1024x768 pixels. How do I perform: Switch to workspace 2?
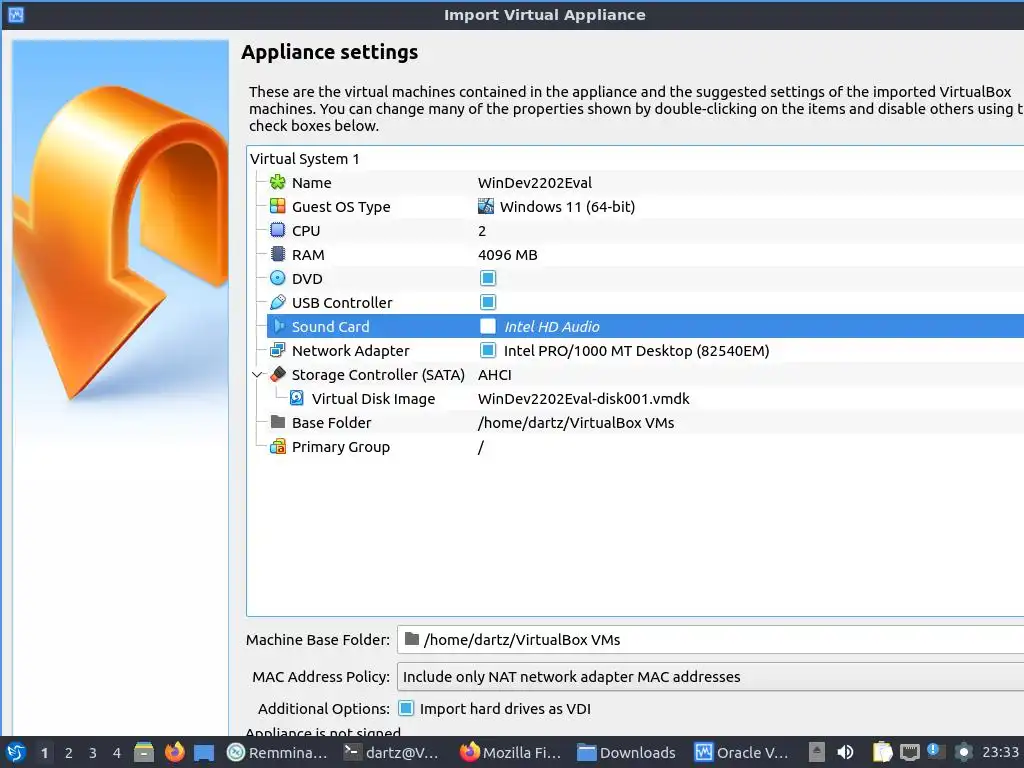click(69, 752)
